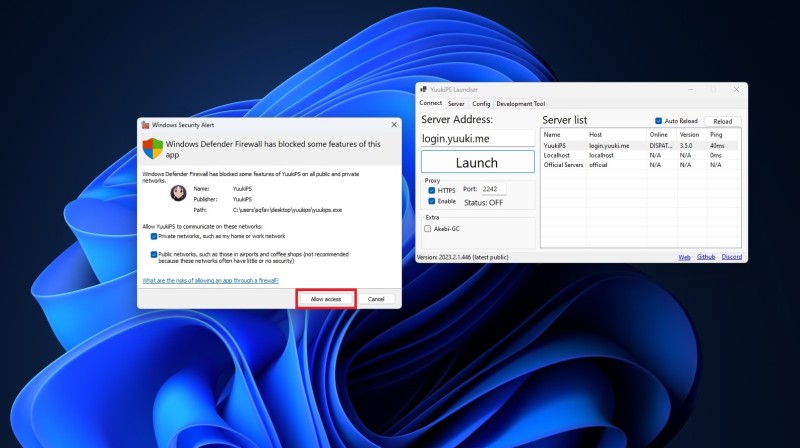Click the YuukiPS avatar icon in alert
The image size is (800, 448).
(x=177, y=193)
